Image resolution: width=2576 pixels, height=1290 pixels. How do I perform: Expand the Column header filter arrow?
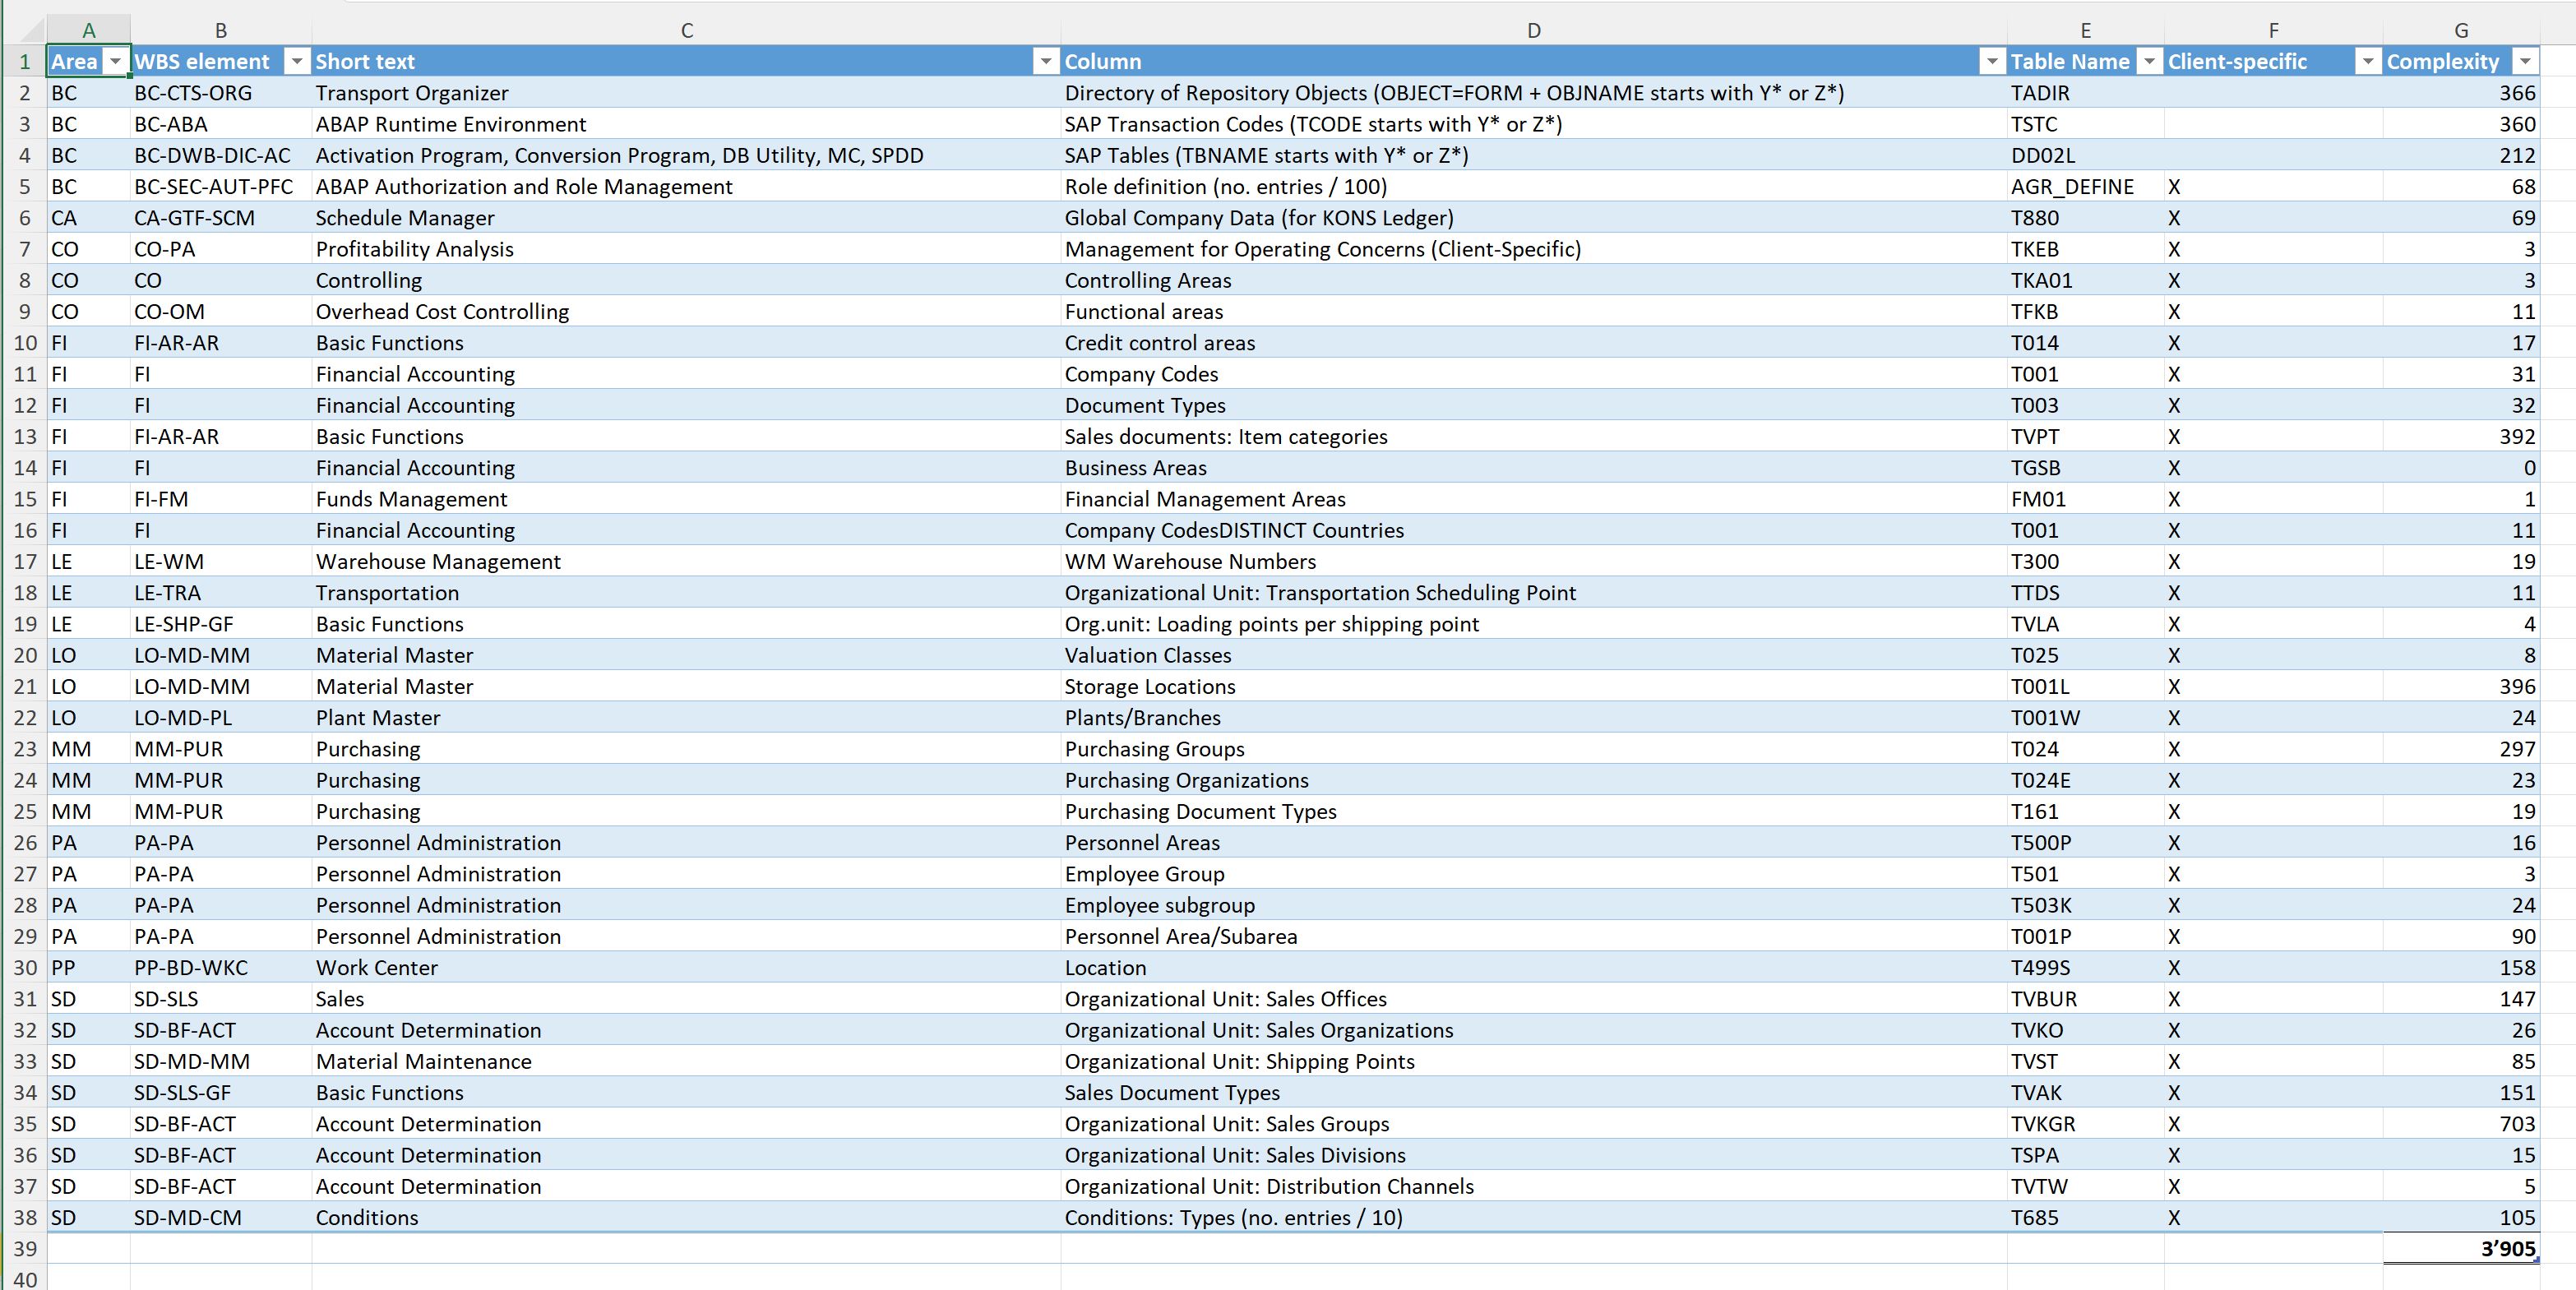(1992, 62)
